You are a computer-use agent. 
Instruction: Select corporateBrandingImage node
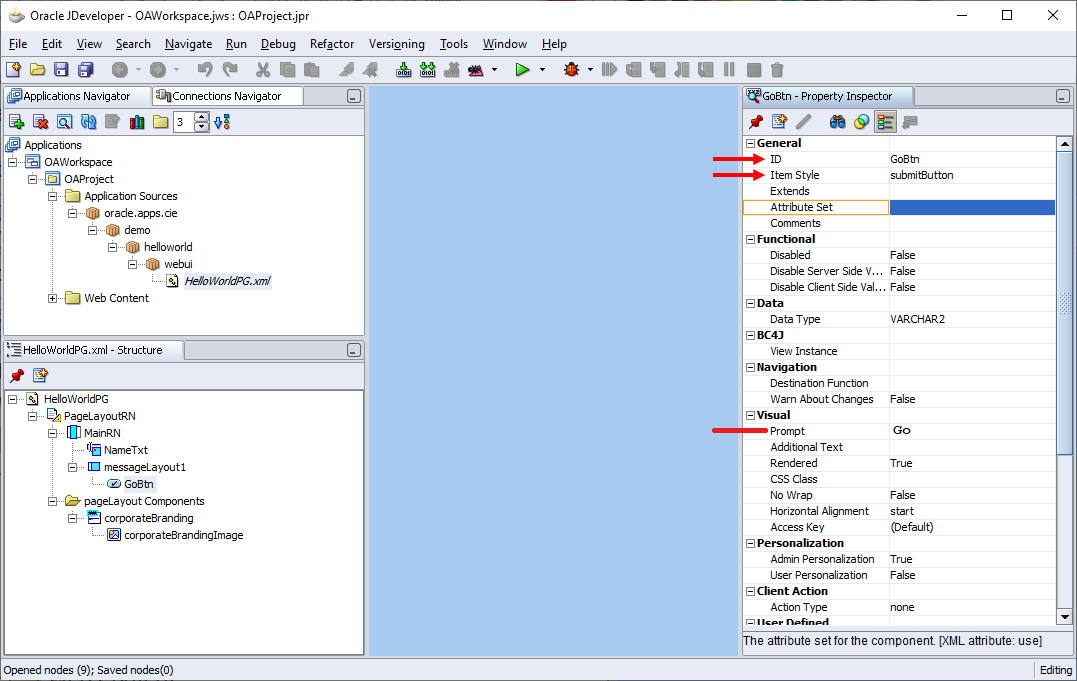pos(183,535)
